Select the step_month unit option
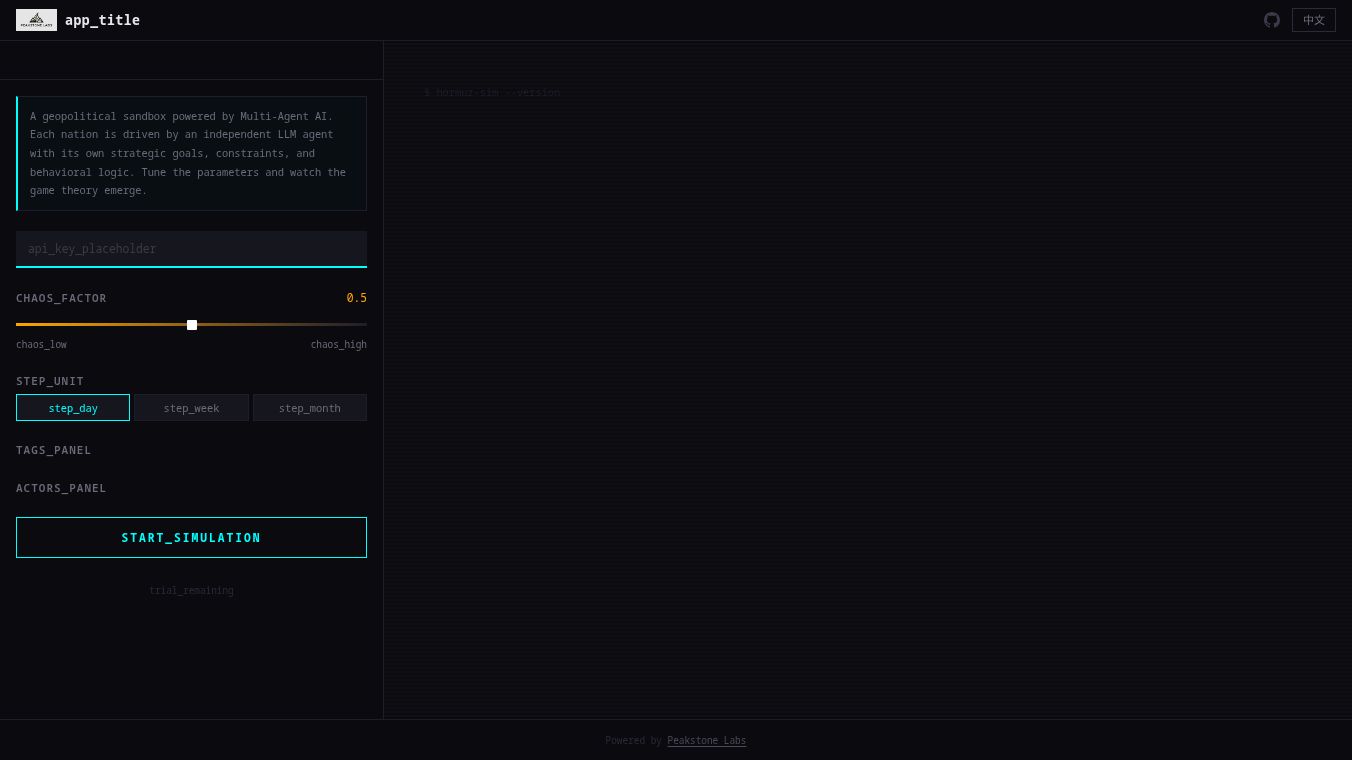Screen dimensions: 1352x760 (x=310, y=408)
